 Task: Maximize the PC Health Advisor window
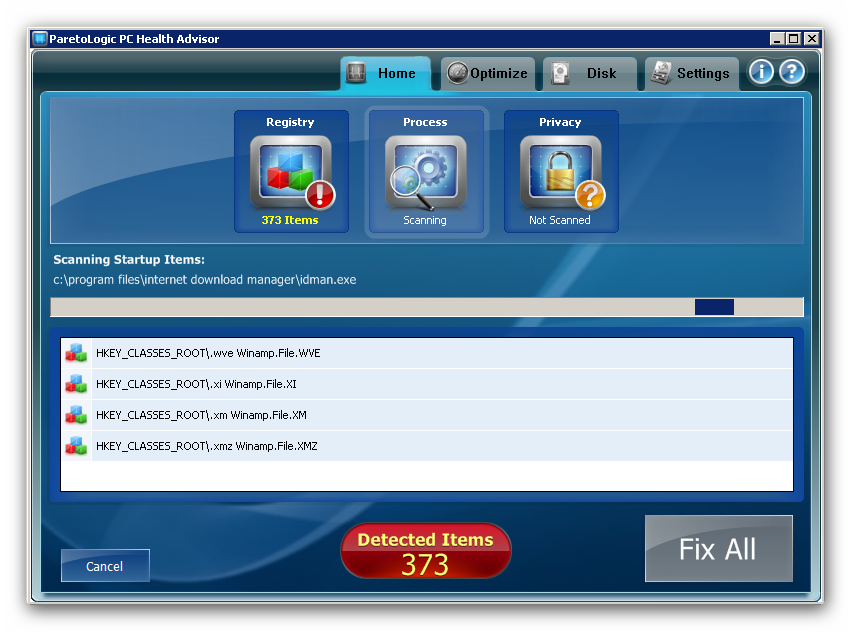(x=794, y=39)
